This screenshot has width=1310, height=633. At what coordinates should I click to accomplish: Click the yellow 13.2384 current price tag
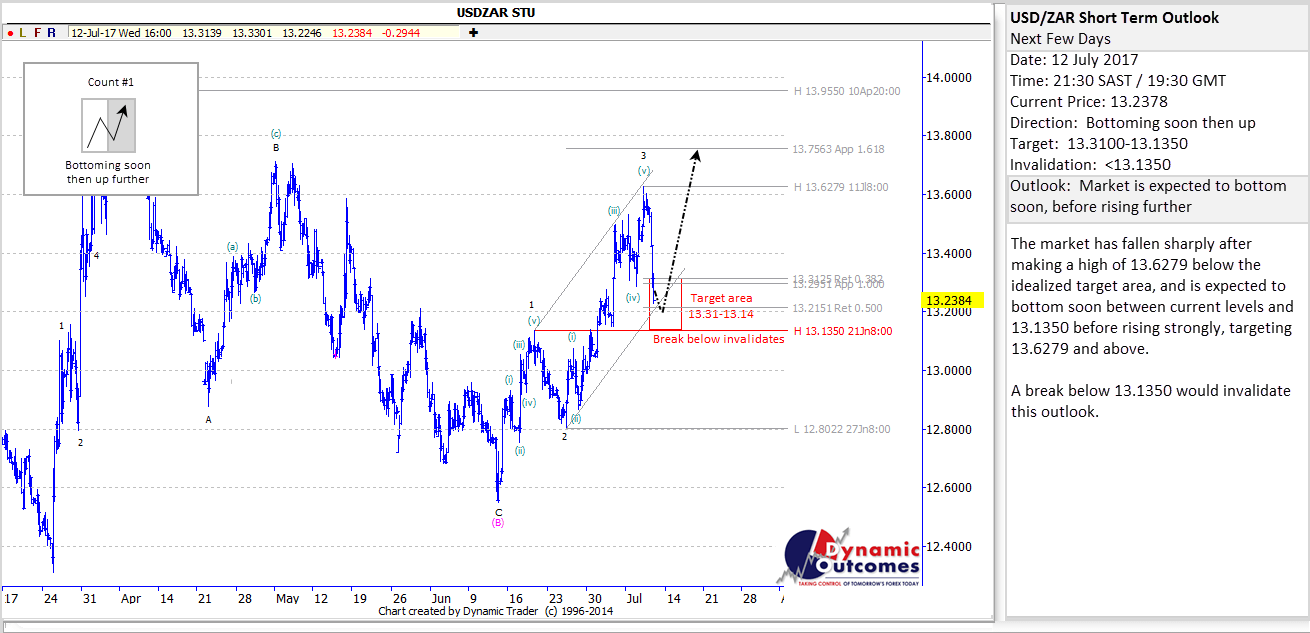(955, 300)
